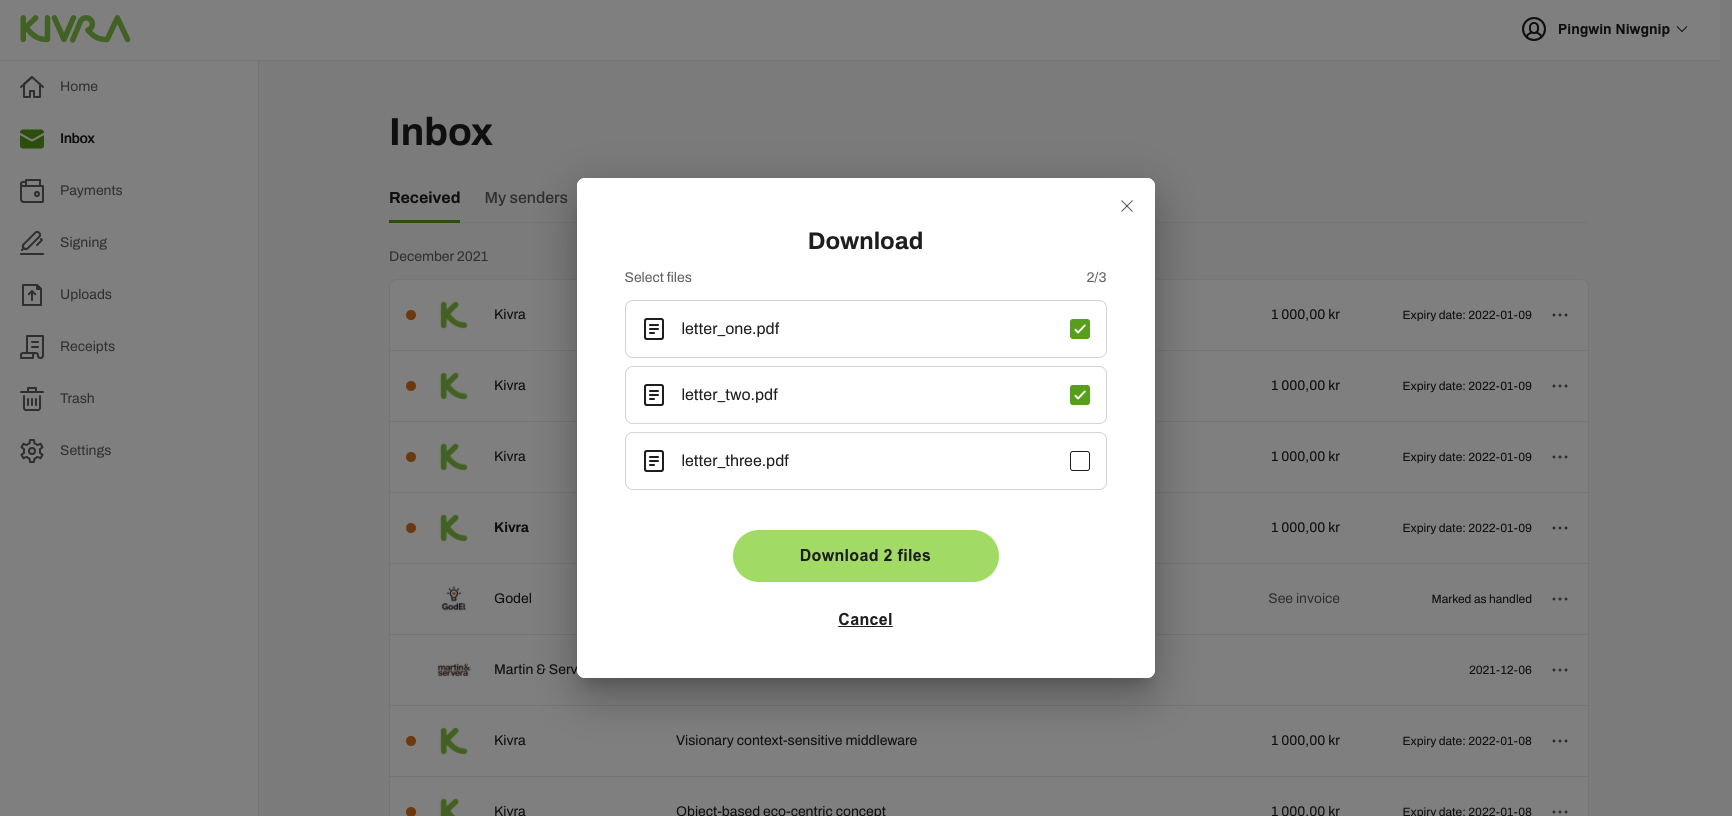Click the 2/3 selection counter
Image resolution: width=1732 pixels, height=816 pixels.
coord(1096,278)
